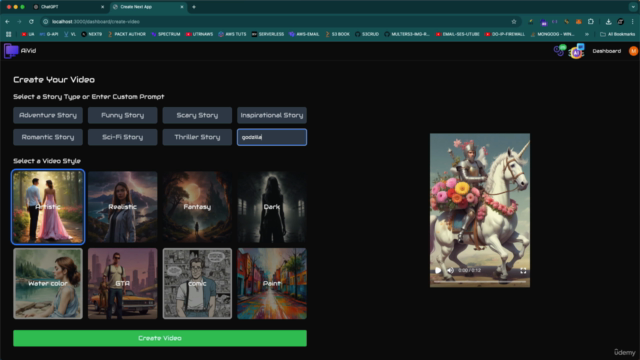Open the S3 BOOK bookmark

pyautogui.click(x=337, y=34)
